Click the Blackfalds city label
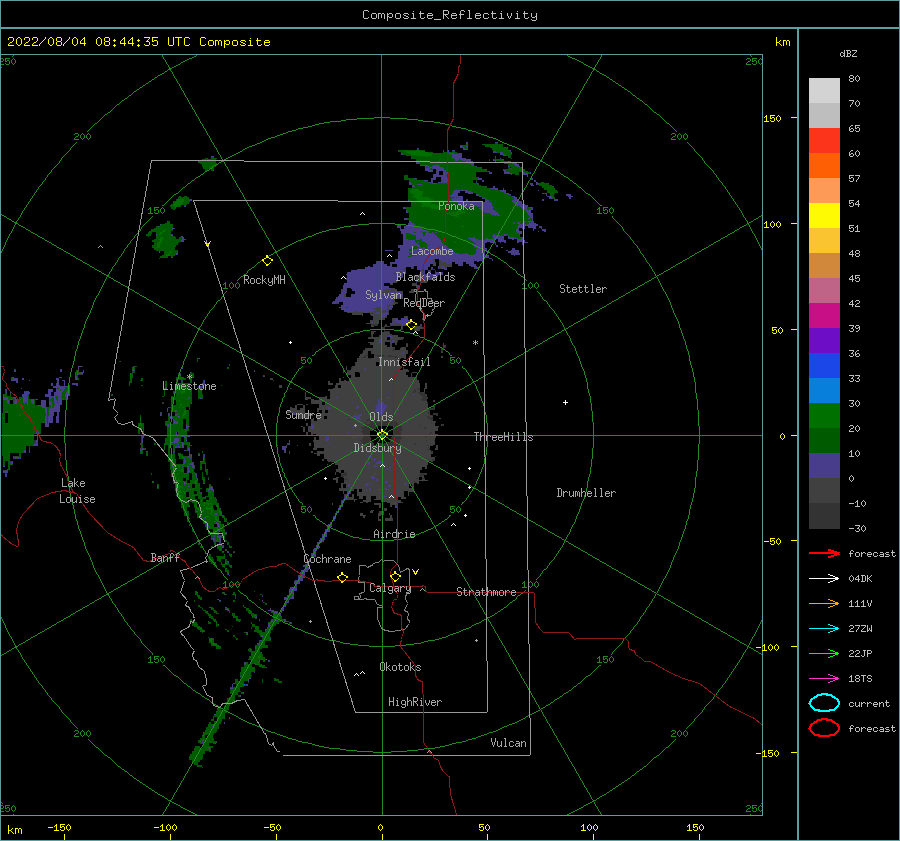Image resolution: width=900 pixels, height=841 pixels. pyautogui.click(x=425, y=277)
